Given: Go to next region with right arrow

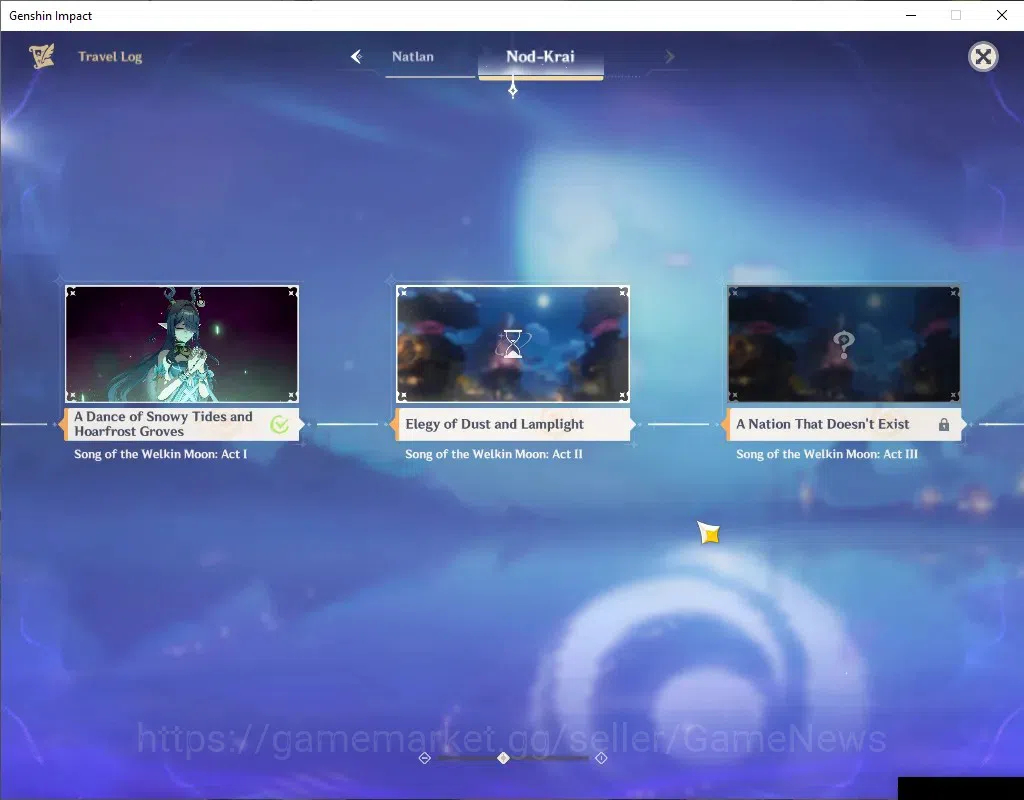Looking at the screenshot, I should (x=669, y=57).
